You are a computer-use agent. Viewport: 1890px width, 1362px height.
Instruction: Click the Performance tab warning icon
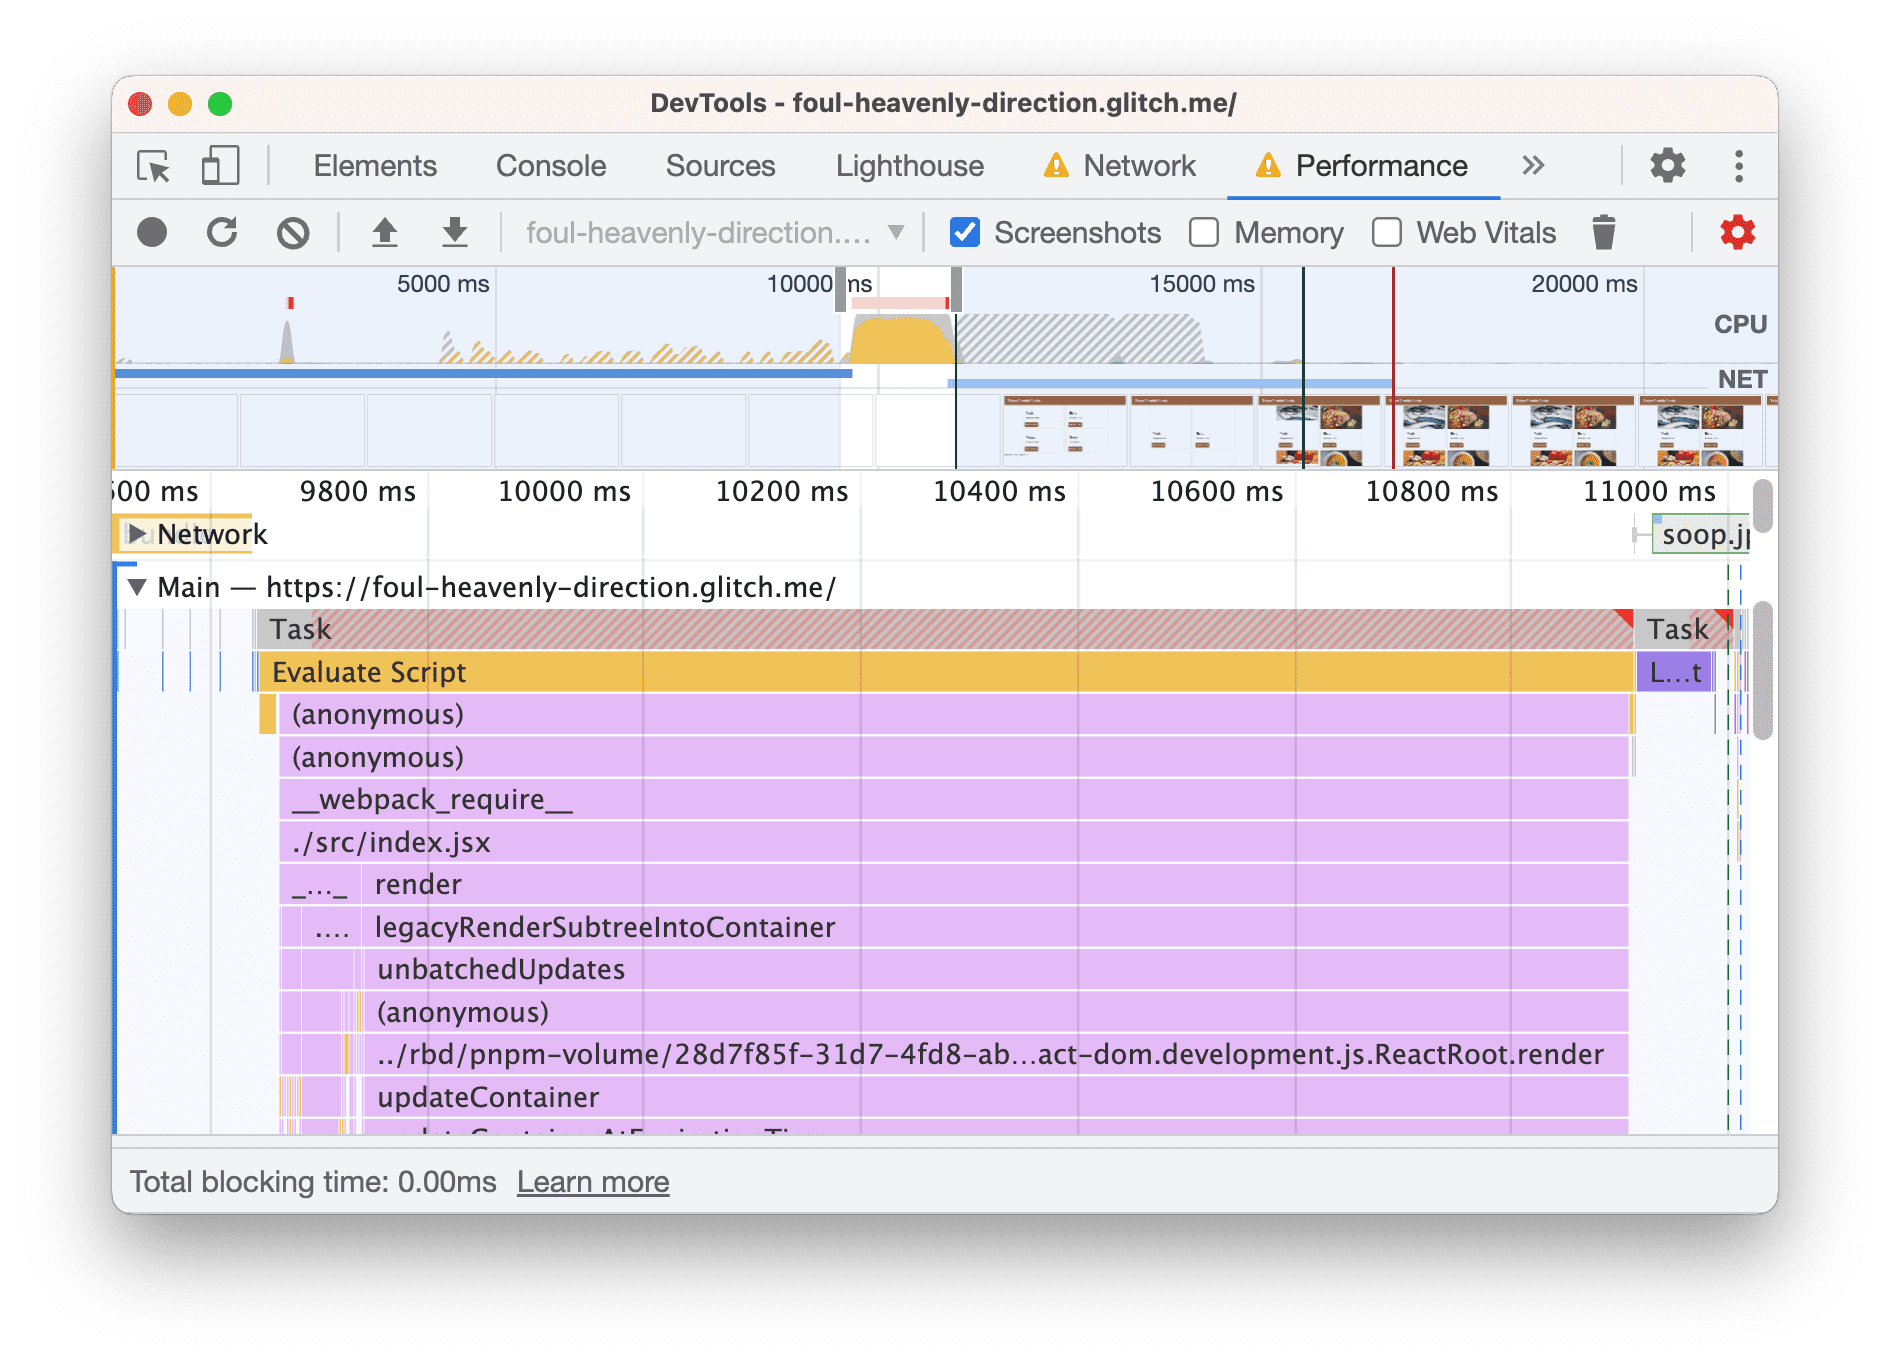tap(1268, 166)
